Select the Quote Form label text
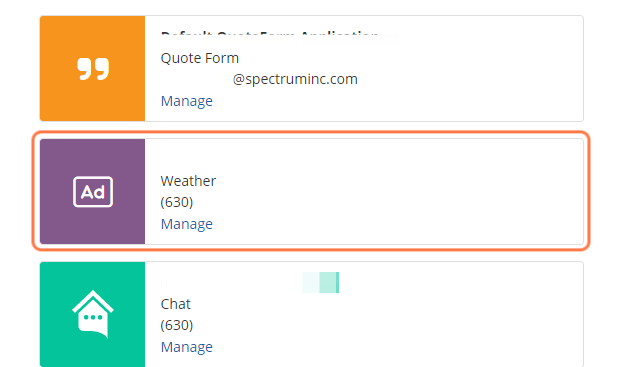The height and width of the screenshot is (367, 639). (x=200, y=58)
